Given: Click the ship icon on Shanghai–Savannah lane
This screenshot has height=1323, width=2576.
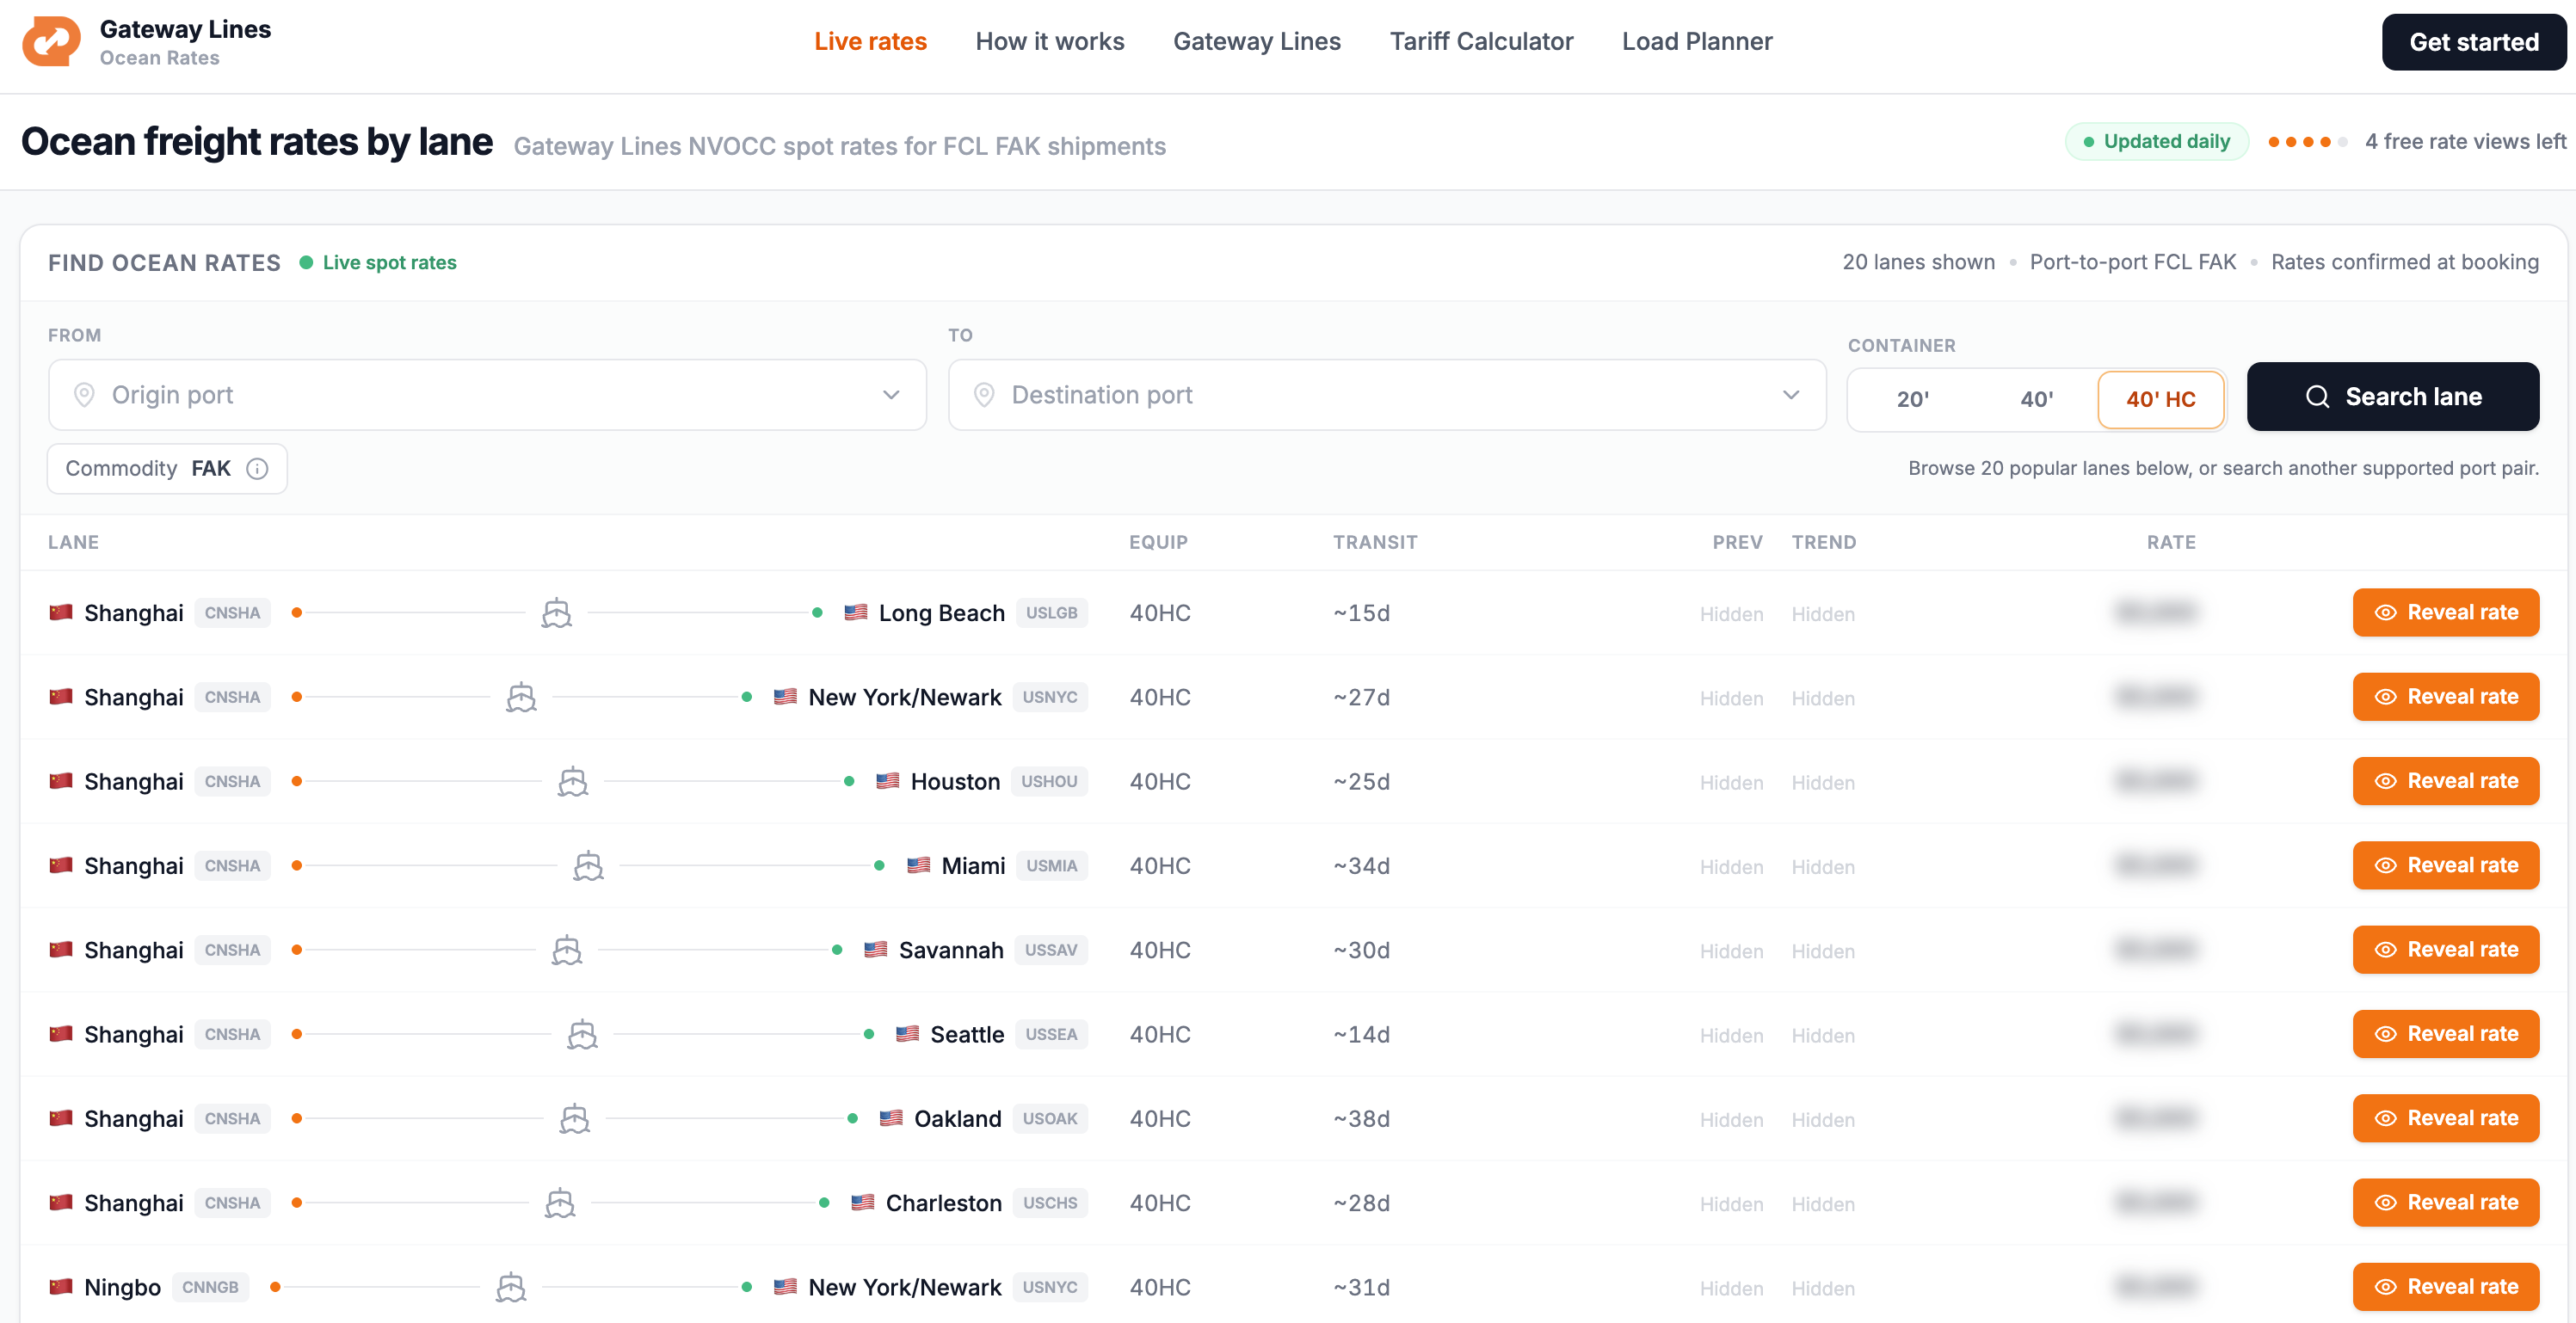Looking at the screenshot, I should coord(567,950).
